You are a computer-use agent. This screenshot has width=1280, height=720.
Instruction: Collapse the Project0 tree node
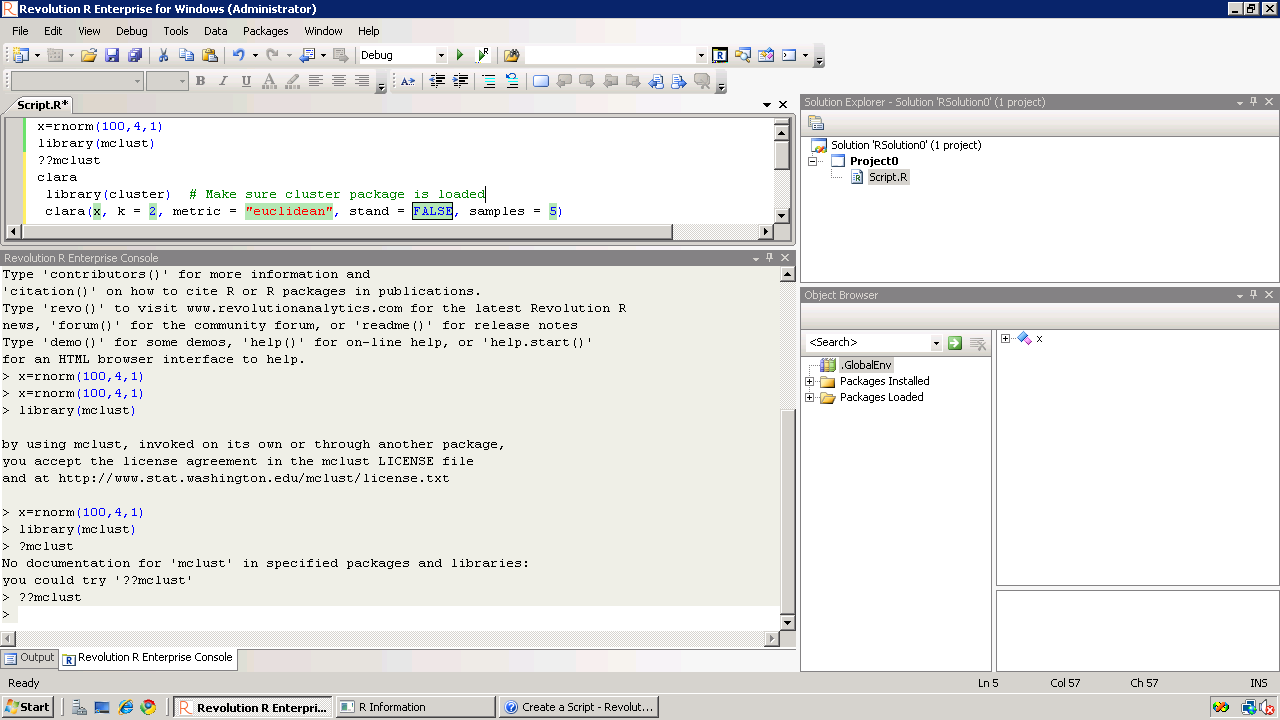pyautogui.click(x=813, y=161)
